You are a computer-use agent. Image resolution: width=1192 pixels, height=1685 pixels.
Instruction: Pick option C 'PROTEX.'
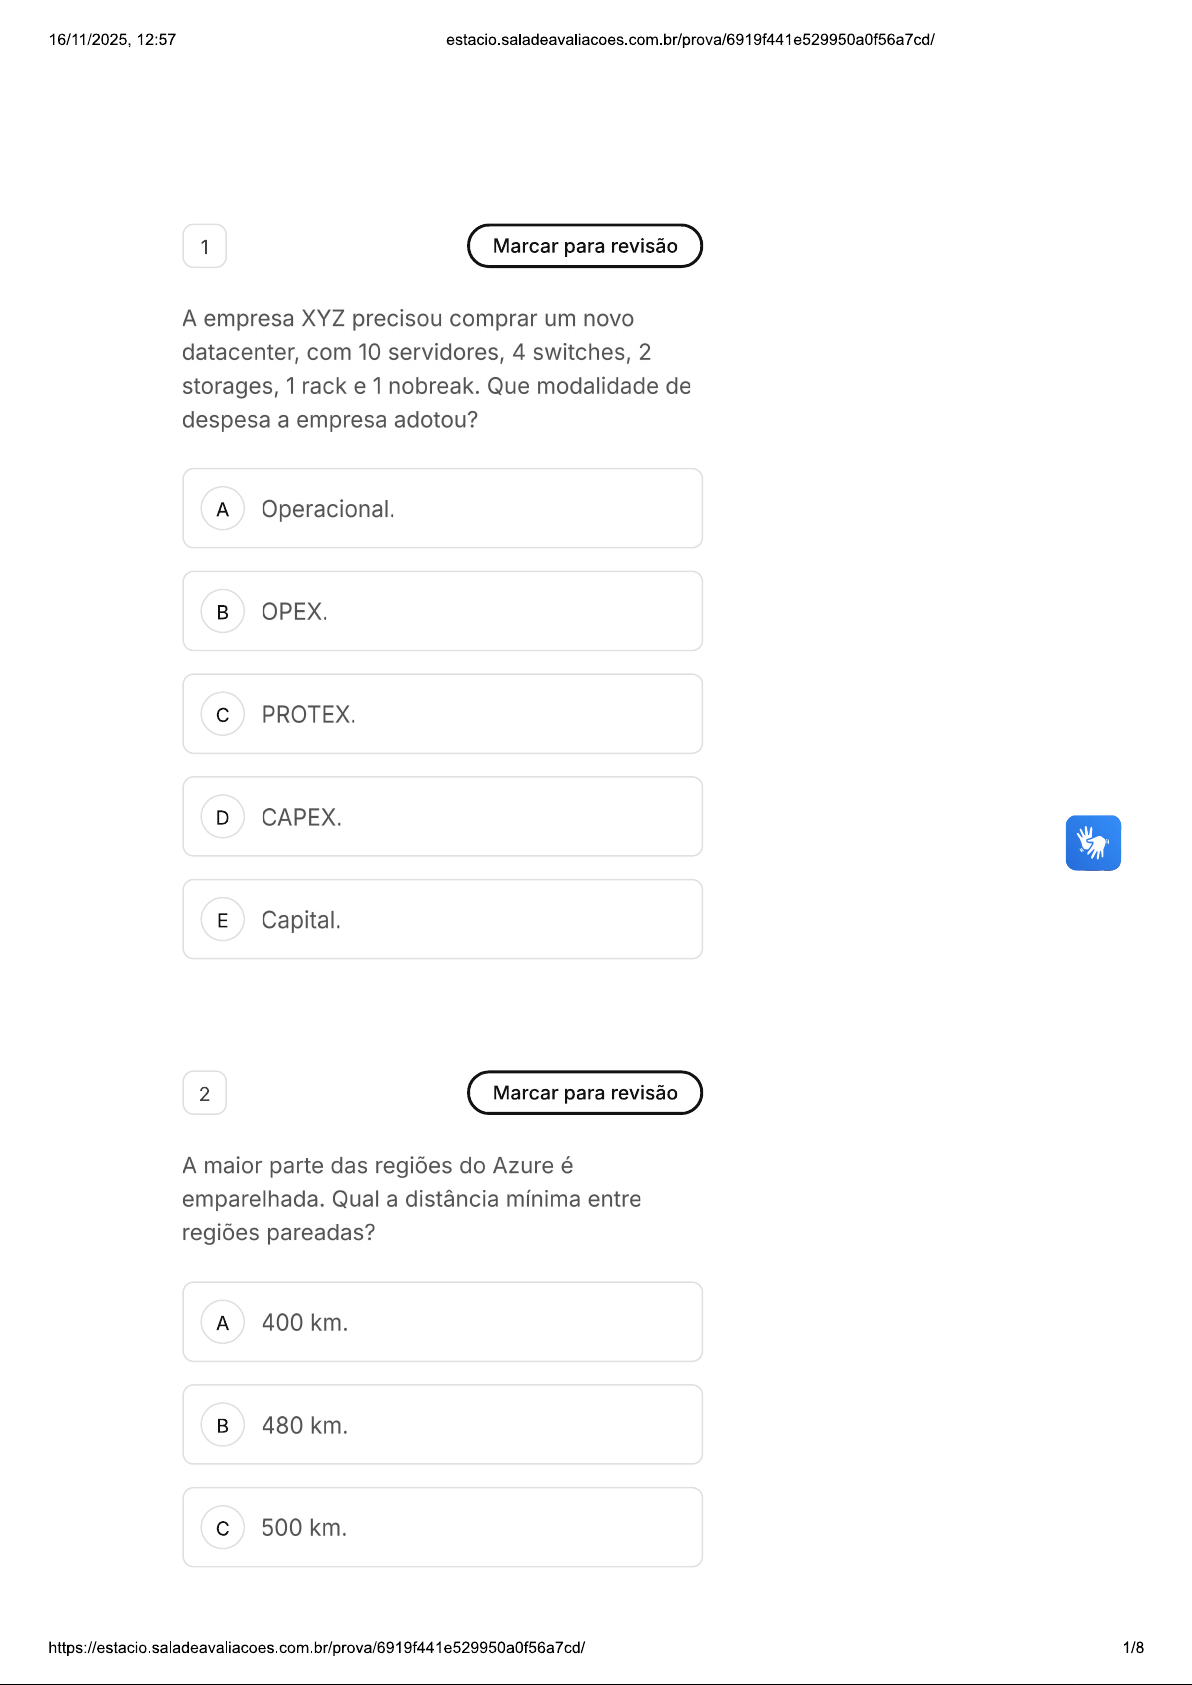[442, 715]
